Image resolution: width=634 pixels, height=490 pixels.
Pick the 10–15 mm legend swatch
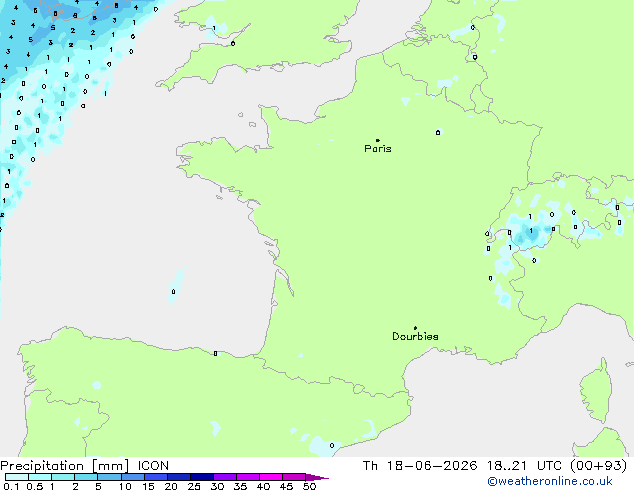click(x=133, y=477)
